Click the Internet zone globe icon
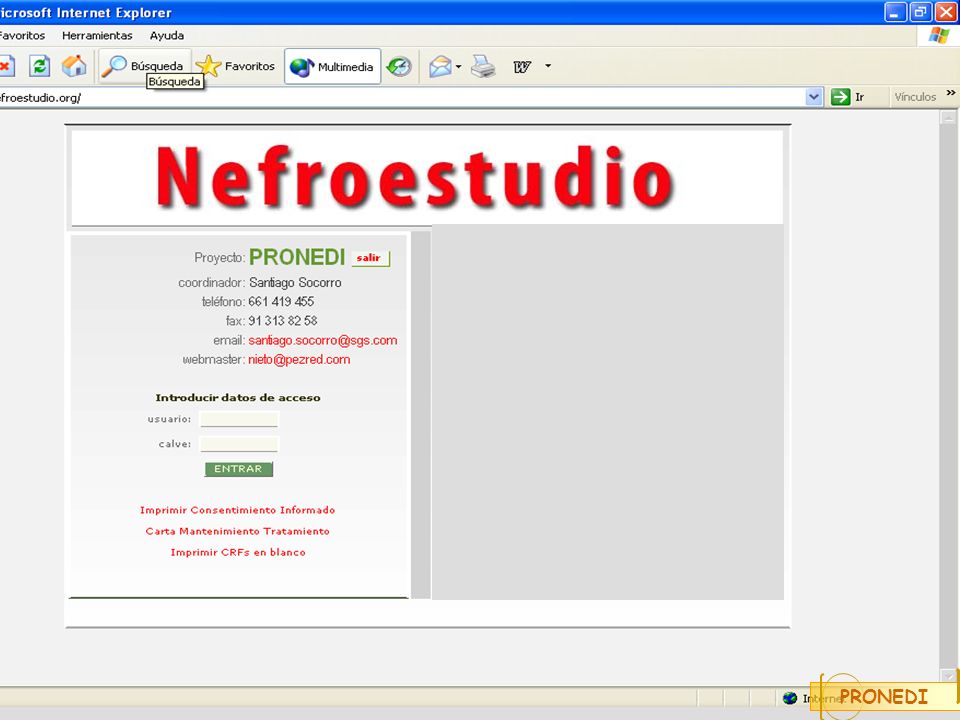This screenshot has width=960, height=720. [x=790, y=698]
